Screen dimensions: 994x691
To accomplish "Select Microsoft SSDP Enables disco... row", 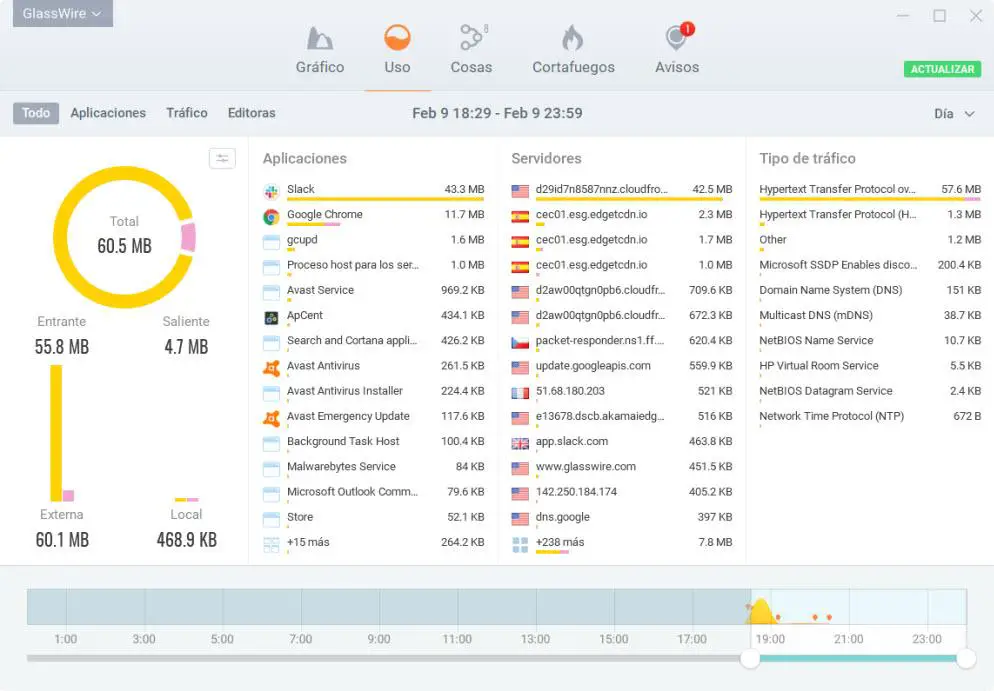I will pos(870,266).
